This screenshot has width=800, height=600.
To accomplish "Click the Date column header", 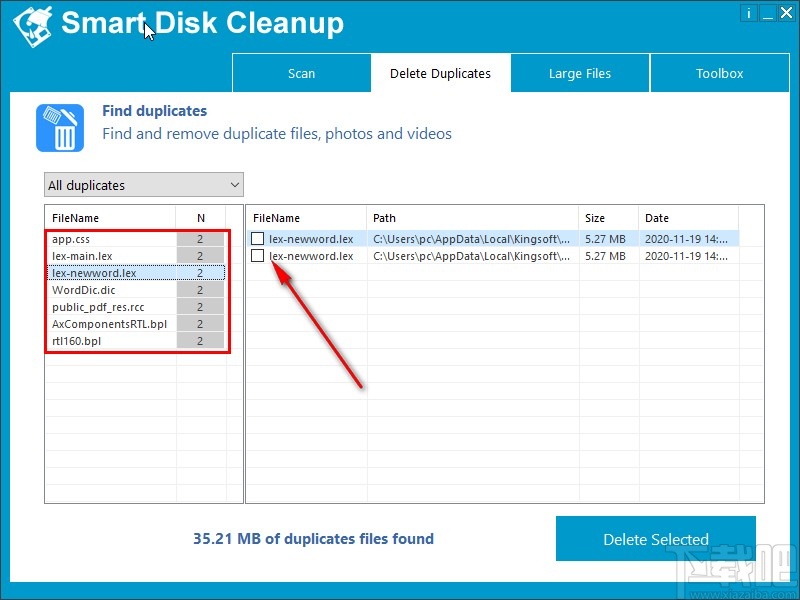I will click(x=688, y=218).
